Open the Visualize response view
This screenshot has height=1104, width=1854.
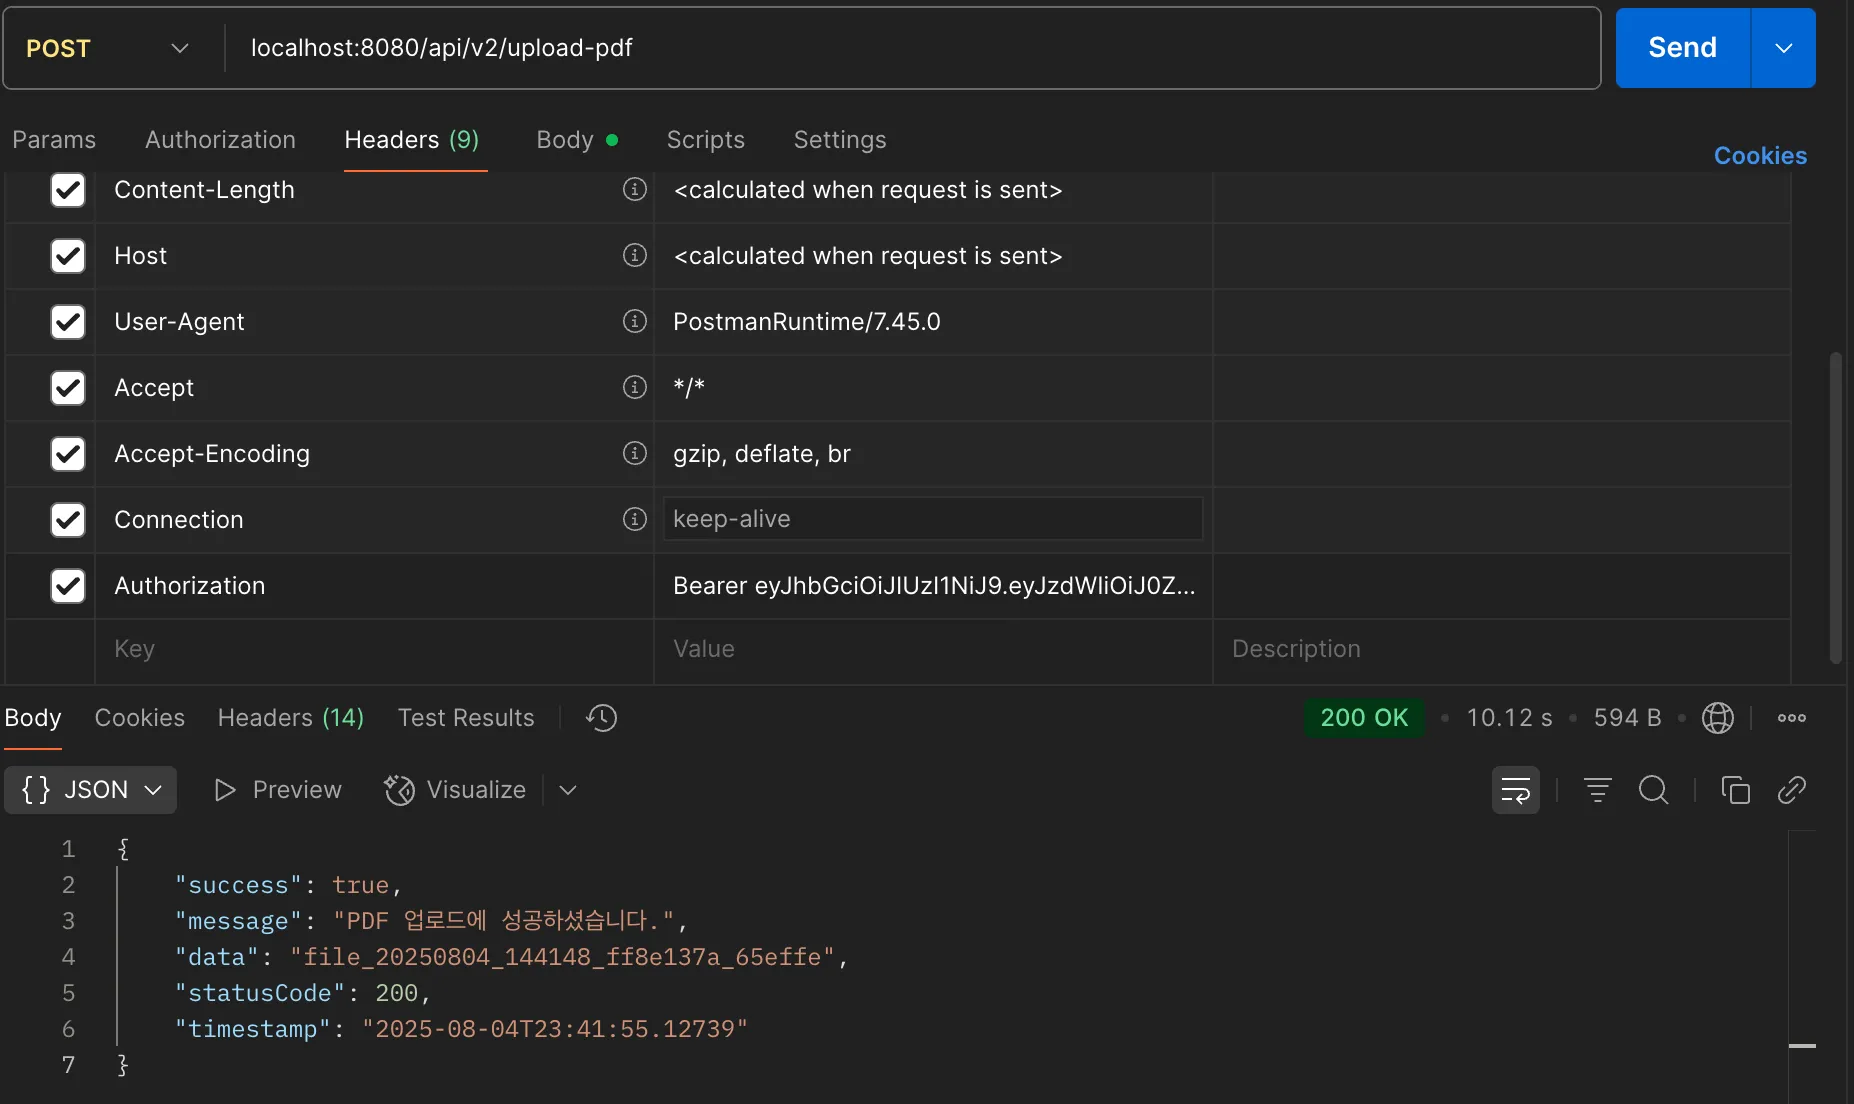(455, 790)
